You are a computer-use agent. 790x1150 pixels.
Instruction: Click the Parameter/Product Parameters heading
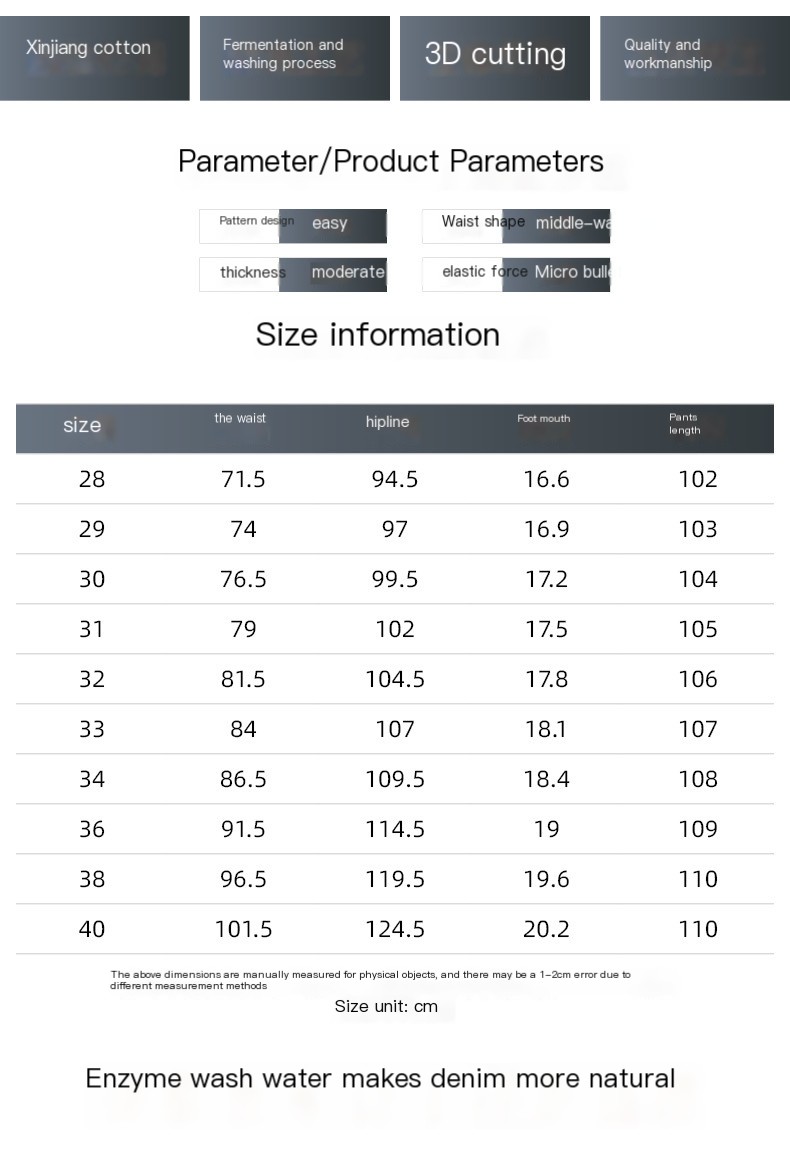[x=391, y=161]
